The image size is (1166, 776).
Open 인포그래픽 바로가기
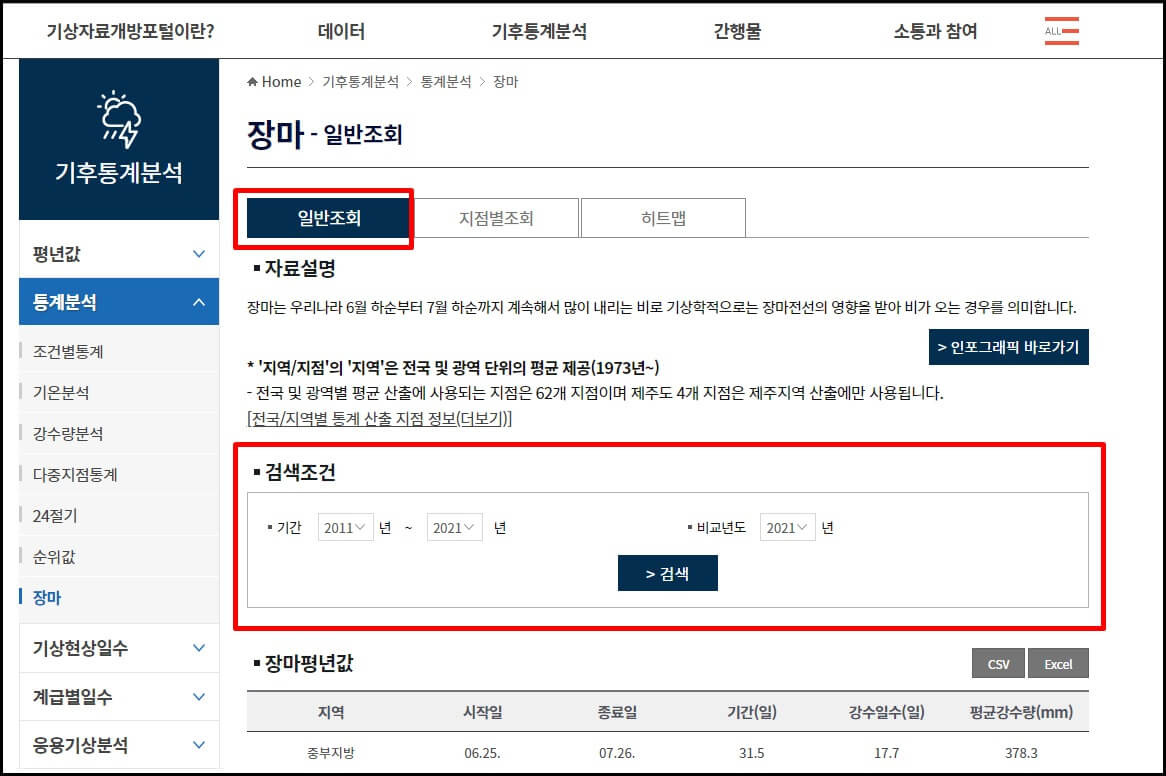[1008, 348]
